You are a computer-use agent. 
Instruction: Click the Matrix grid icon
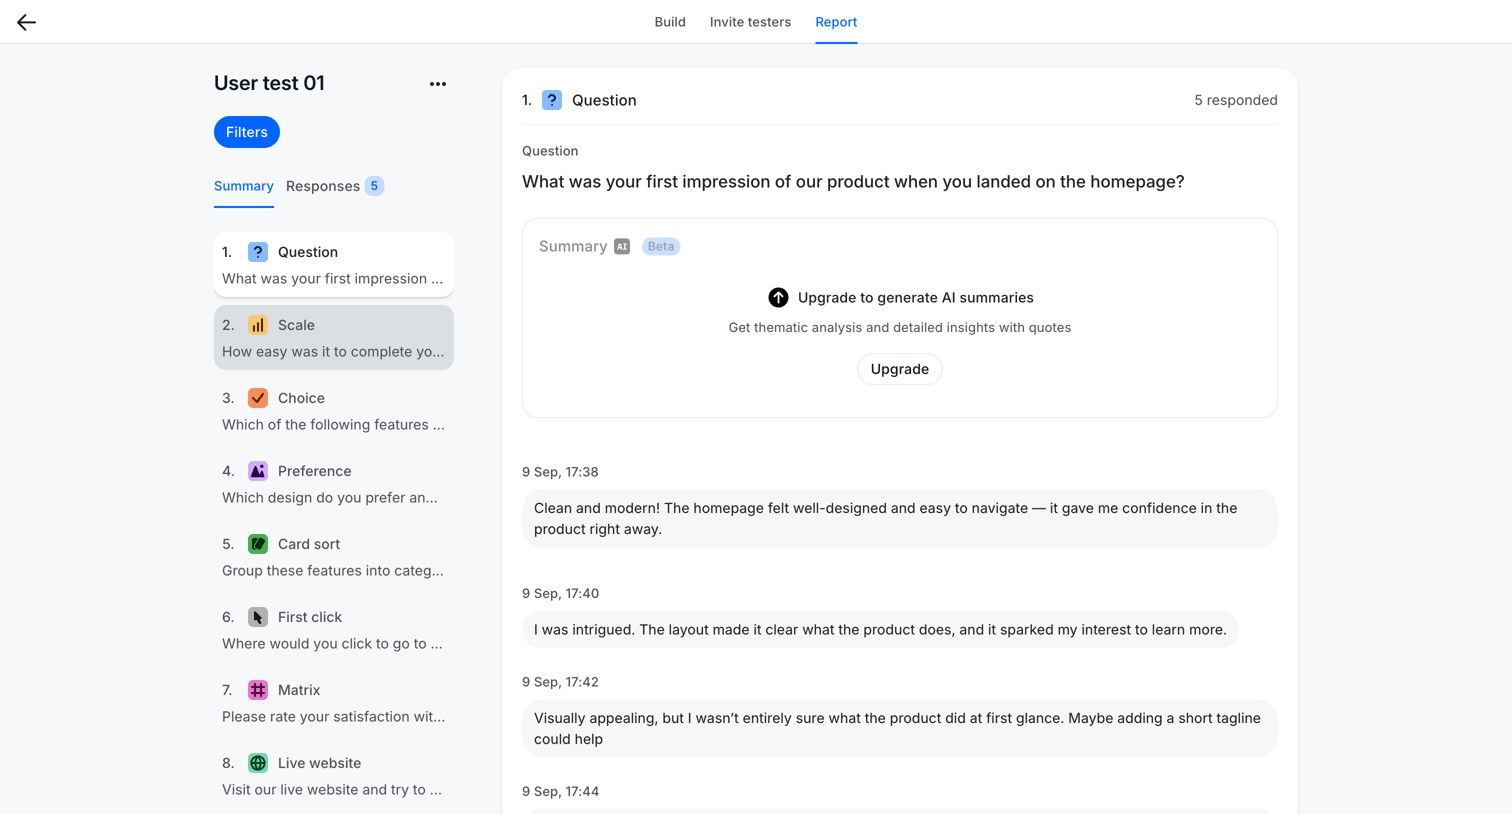pyautogui.click(x=258, y=690)
